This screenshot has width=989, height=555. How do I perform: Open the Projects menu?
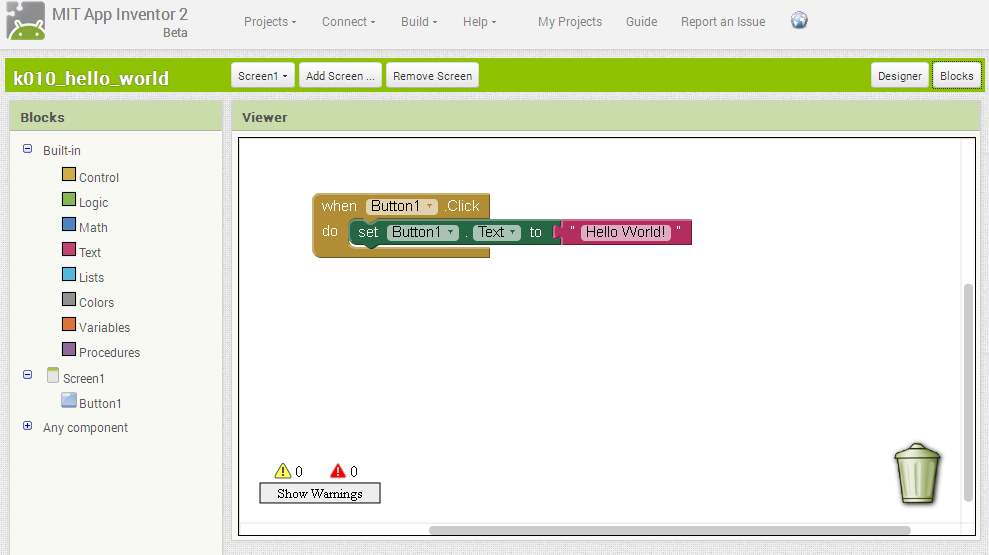click(x=270, y=21)
